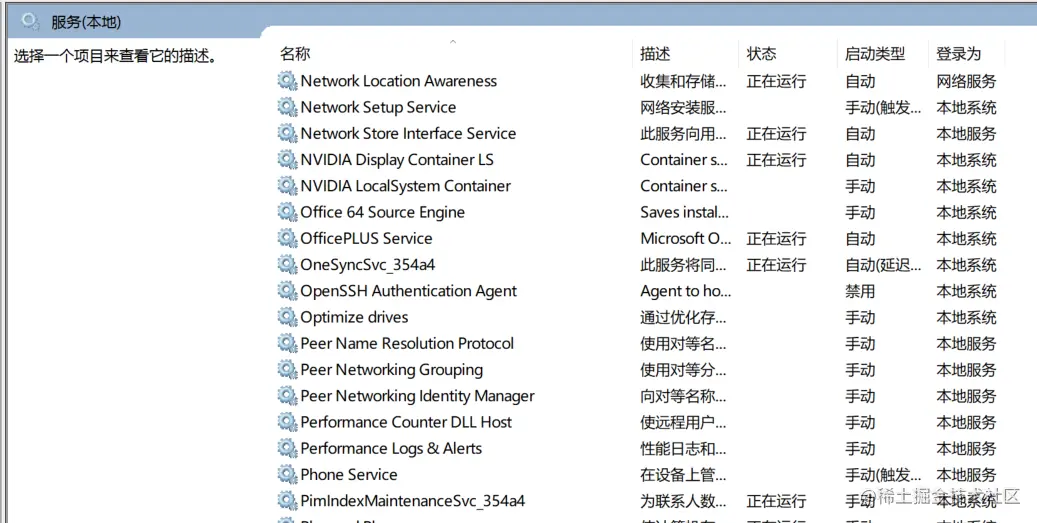
Task: Click the 描述 column header
Action: 655,54
